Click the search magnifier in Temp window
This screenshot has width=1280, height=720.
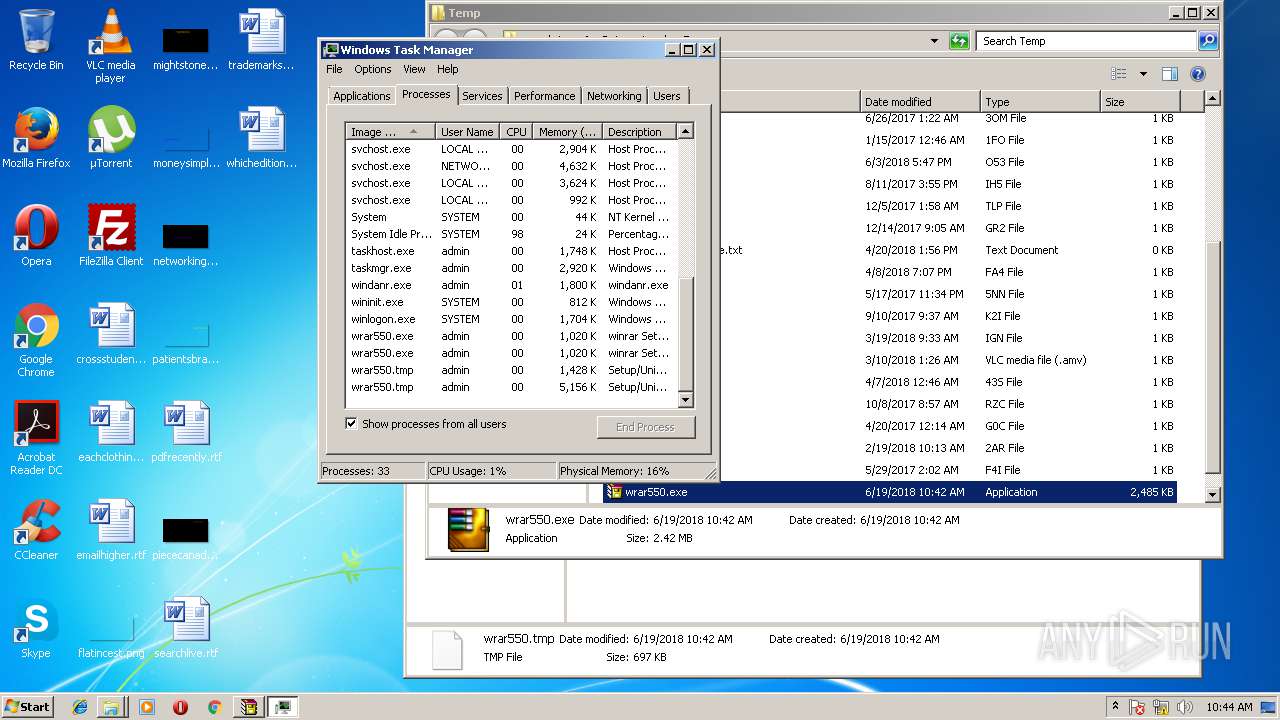(x=1208, y=41)
